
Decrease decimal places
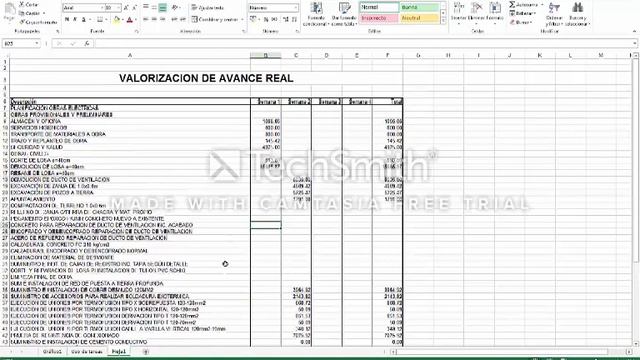pyautogui.click(x=294, y=19)
